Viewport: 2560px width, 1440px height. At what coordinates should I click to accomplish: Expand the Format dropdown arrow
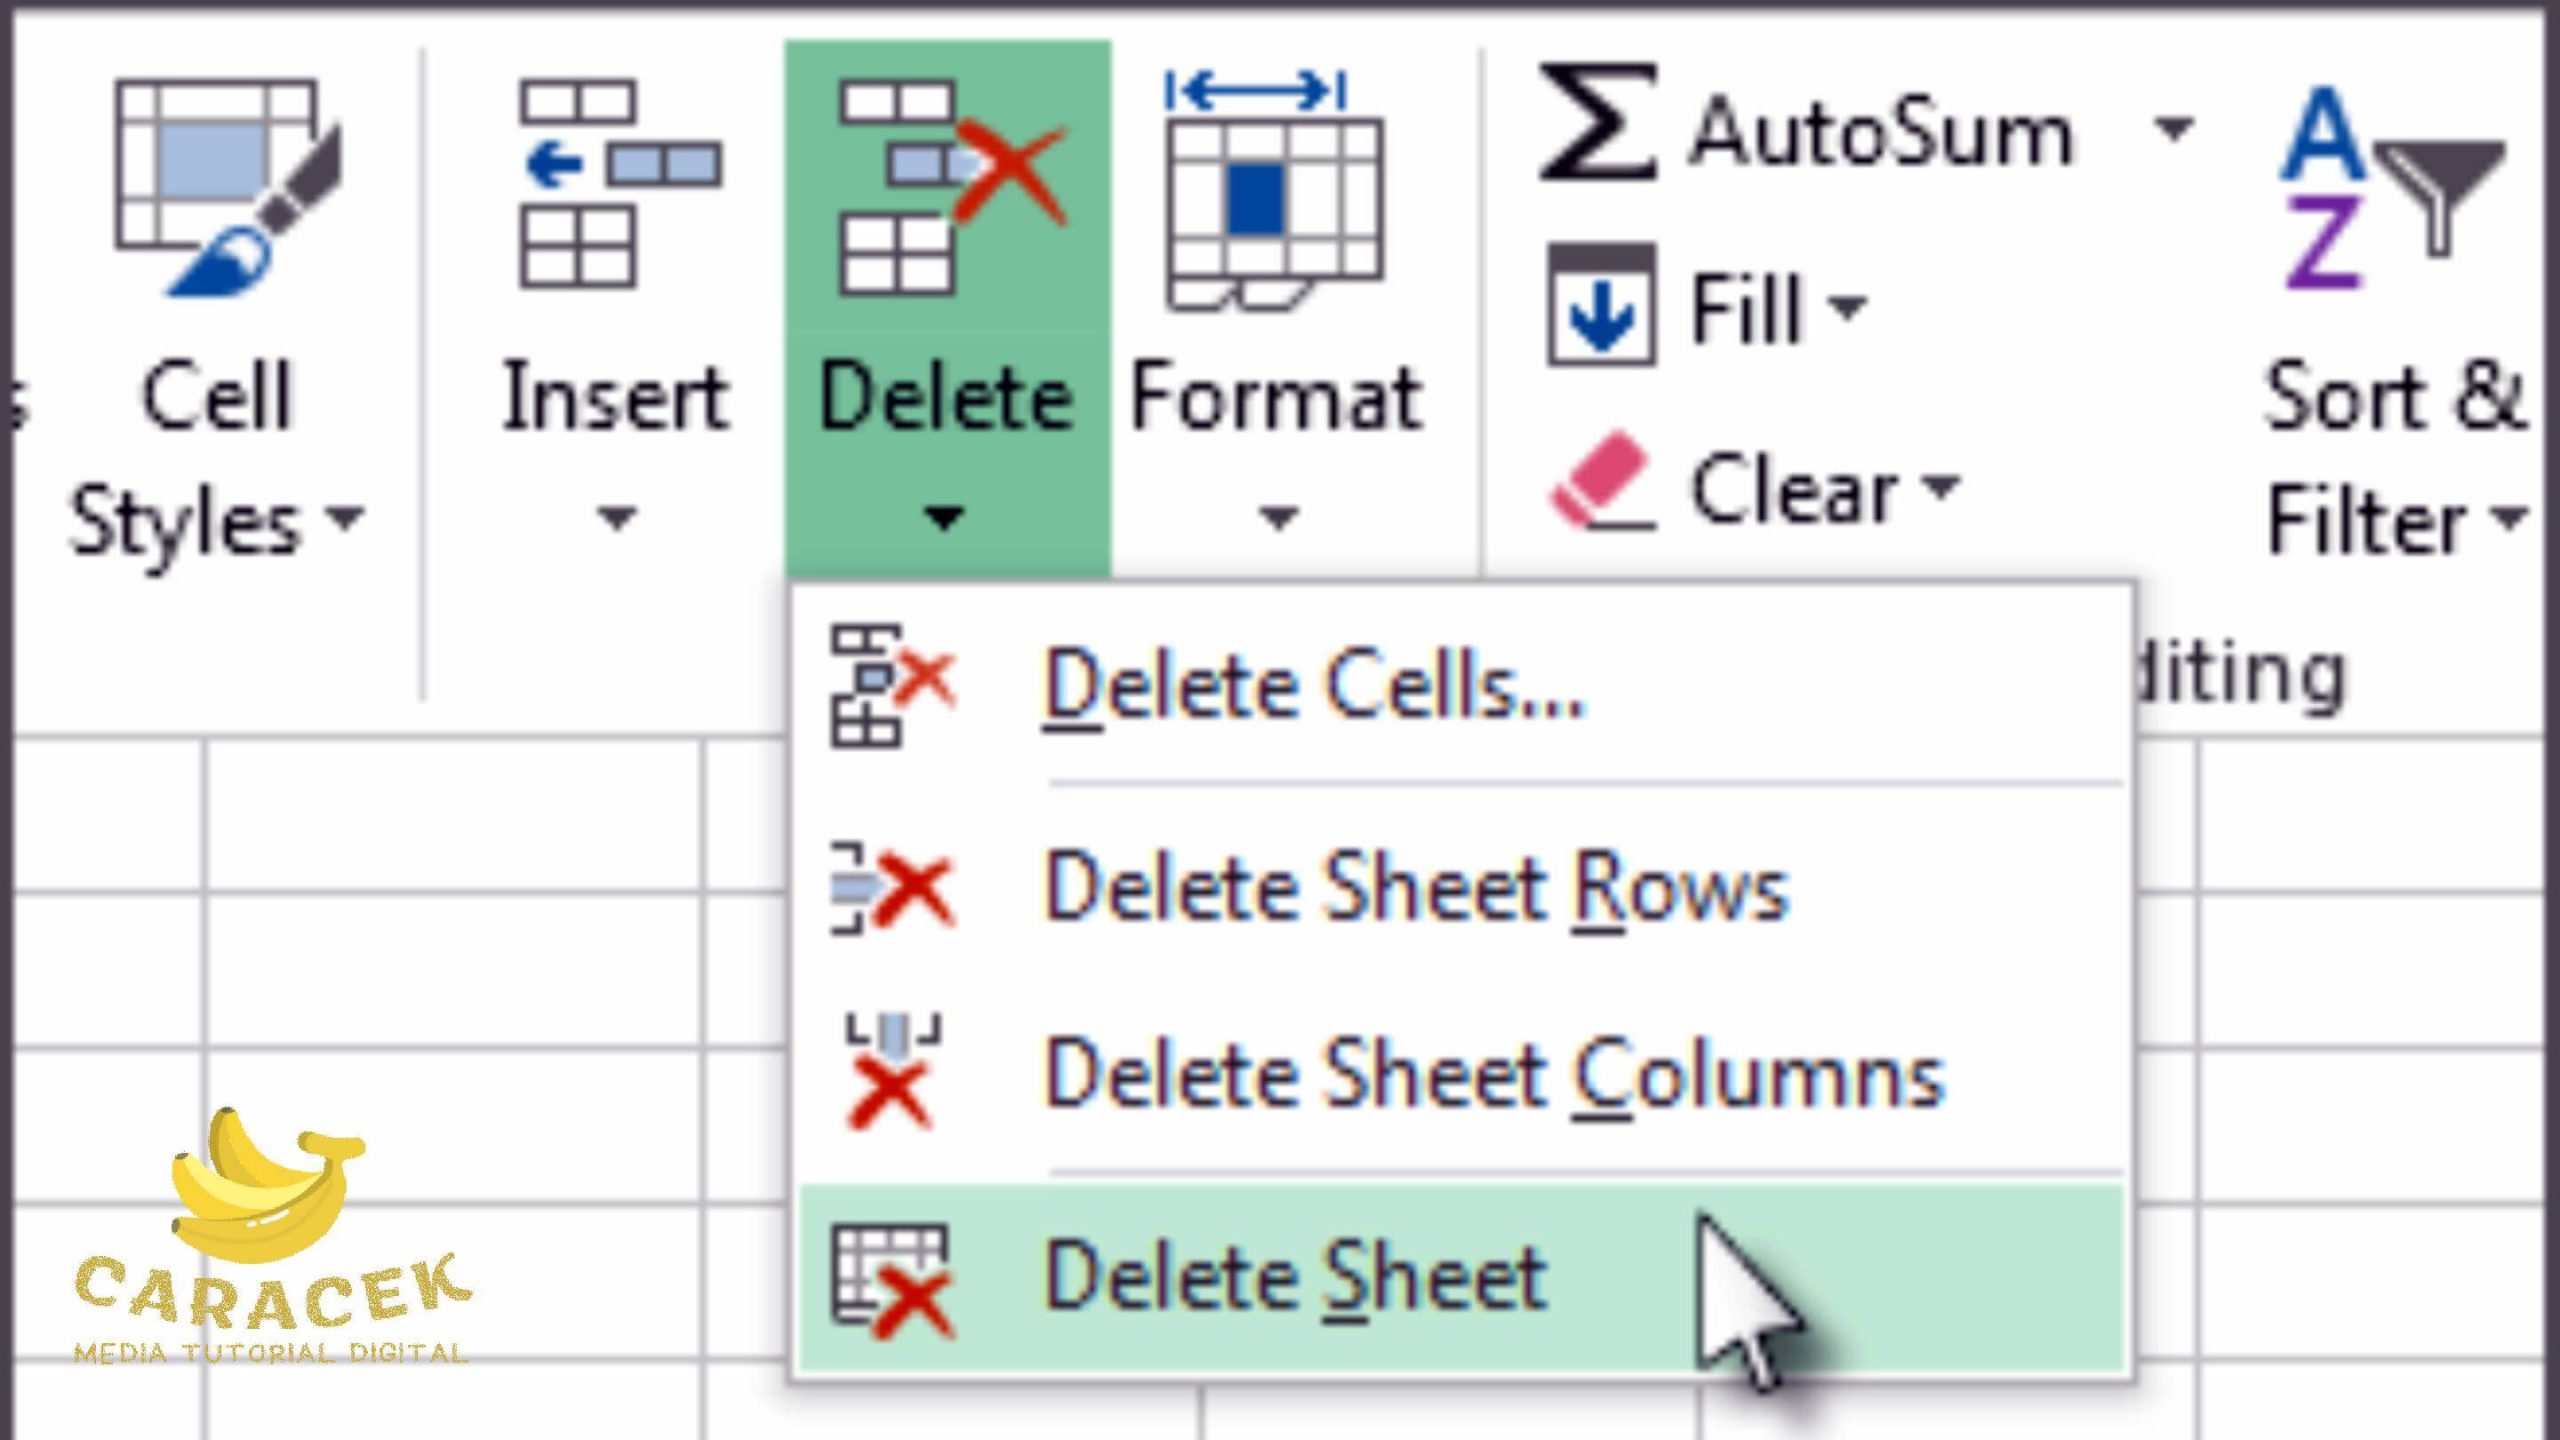(x=1277, y=518)
